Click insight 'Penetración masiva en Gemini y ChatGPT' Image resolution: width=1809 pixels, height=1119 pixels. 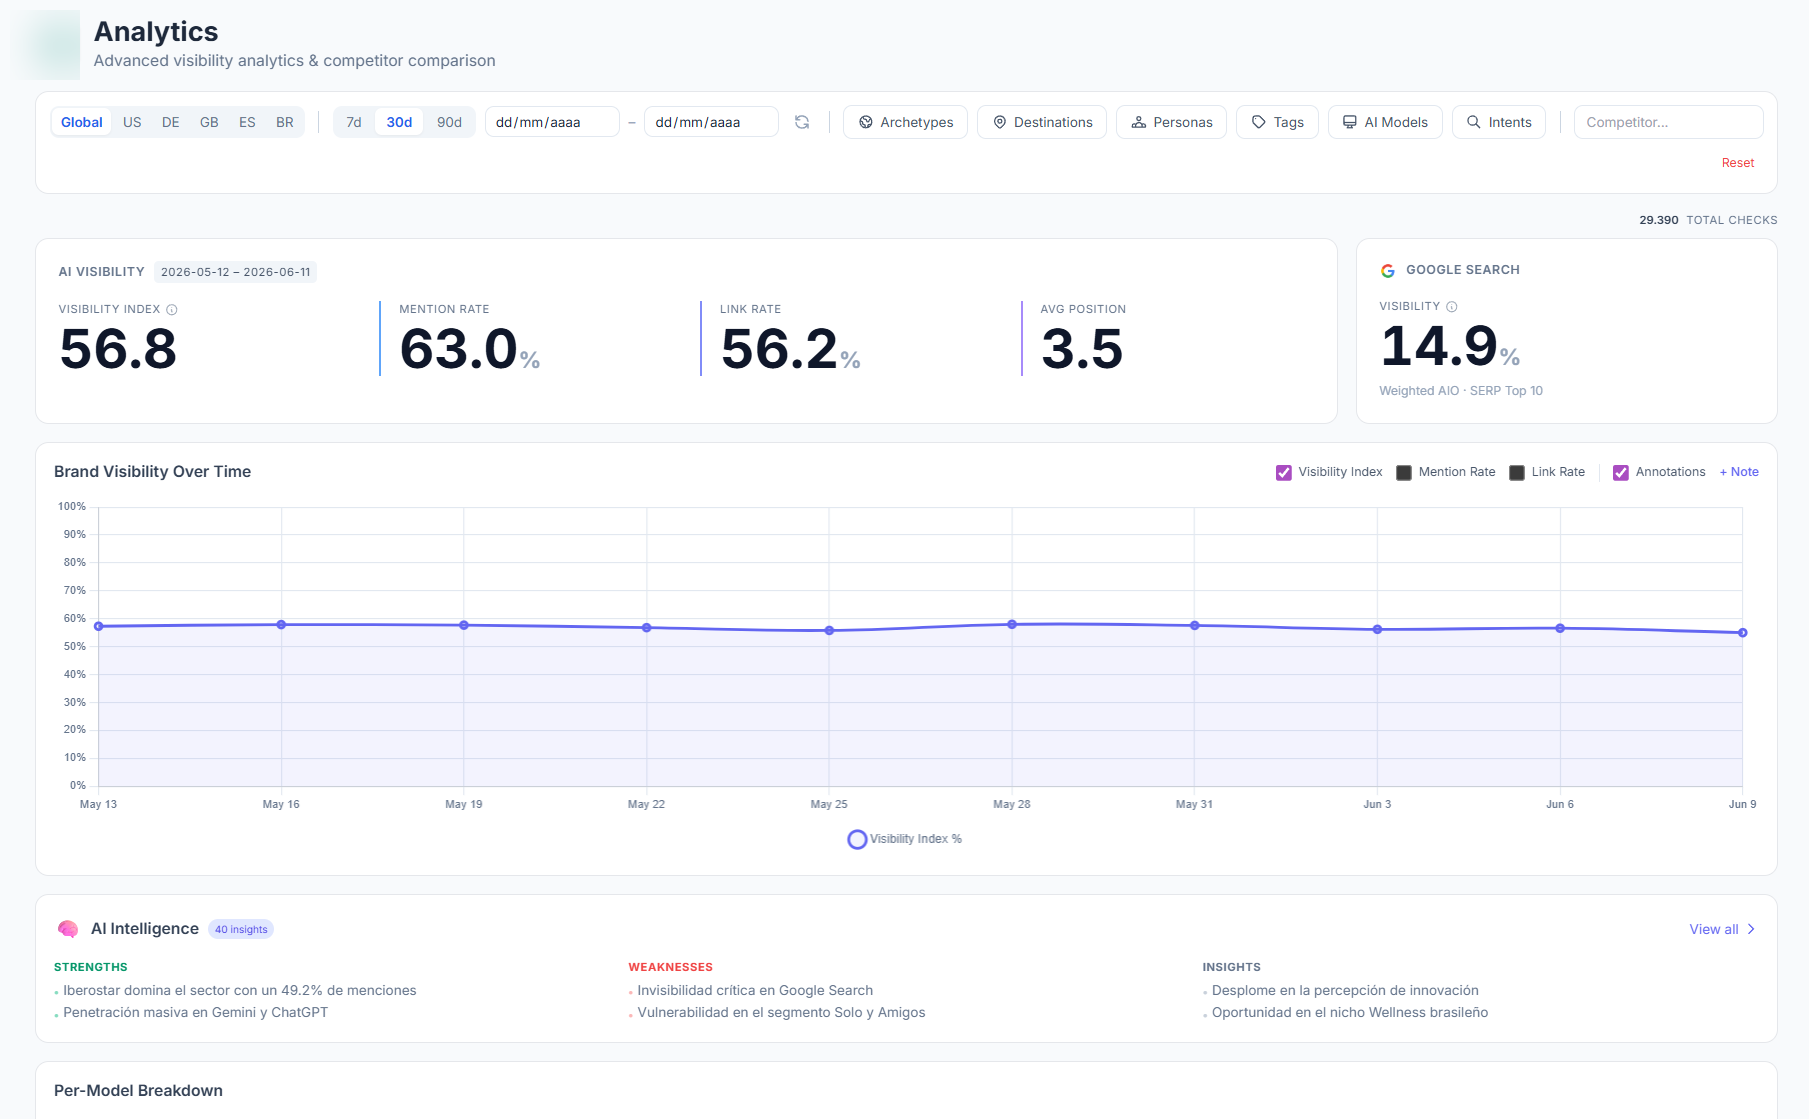(x=196, y=1012)
